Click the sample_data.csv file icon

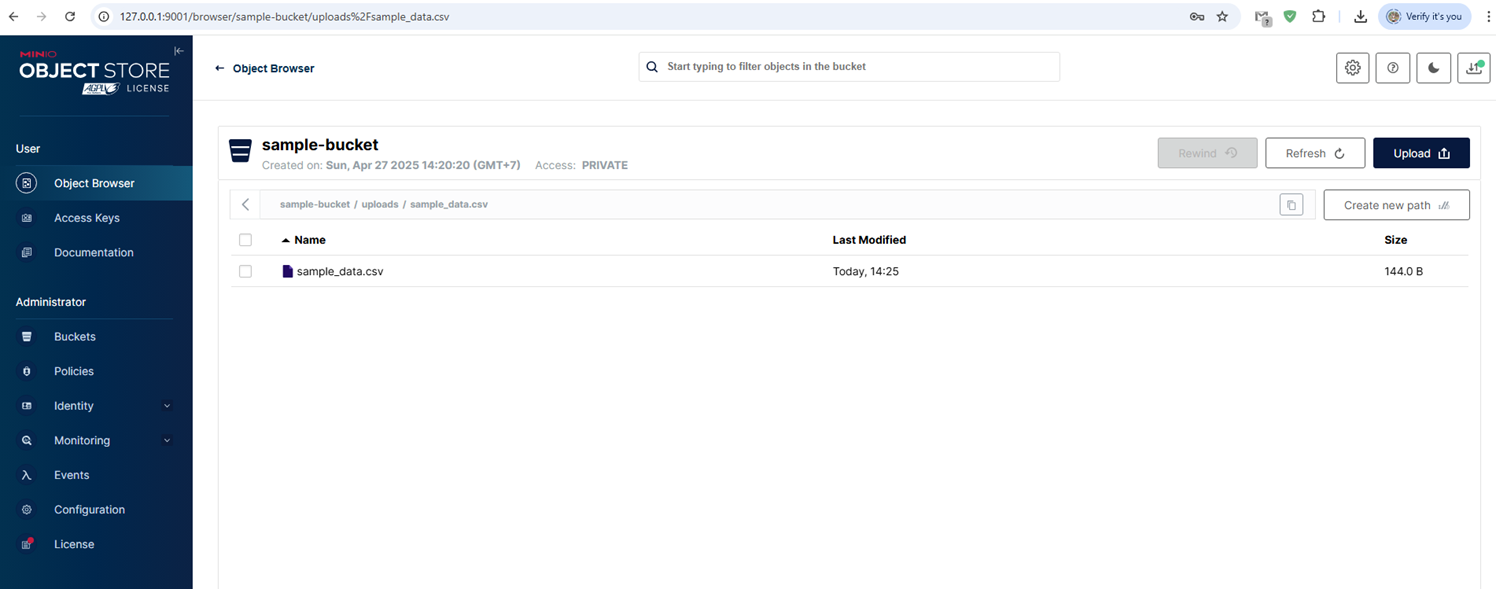click(x=288, y=271)
